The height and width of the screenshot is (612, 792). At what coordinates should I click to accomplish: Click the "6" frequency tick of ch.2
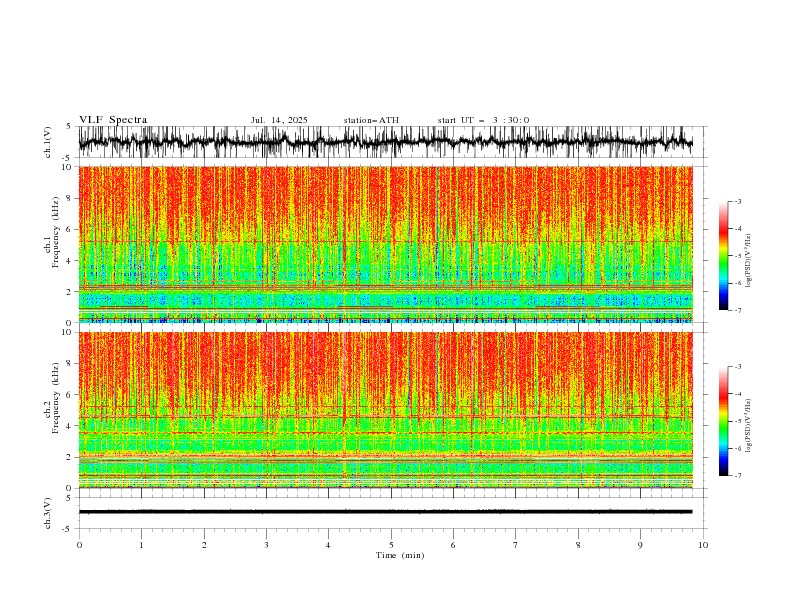[x=70, y=395]
